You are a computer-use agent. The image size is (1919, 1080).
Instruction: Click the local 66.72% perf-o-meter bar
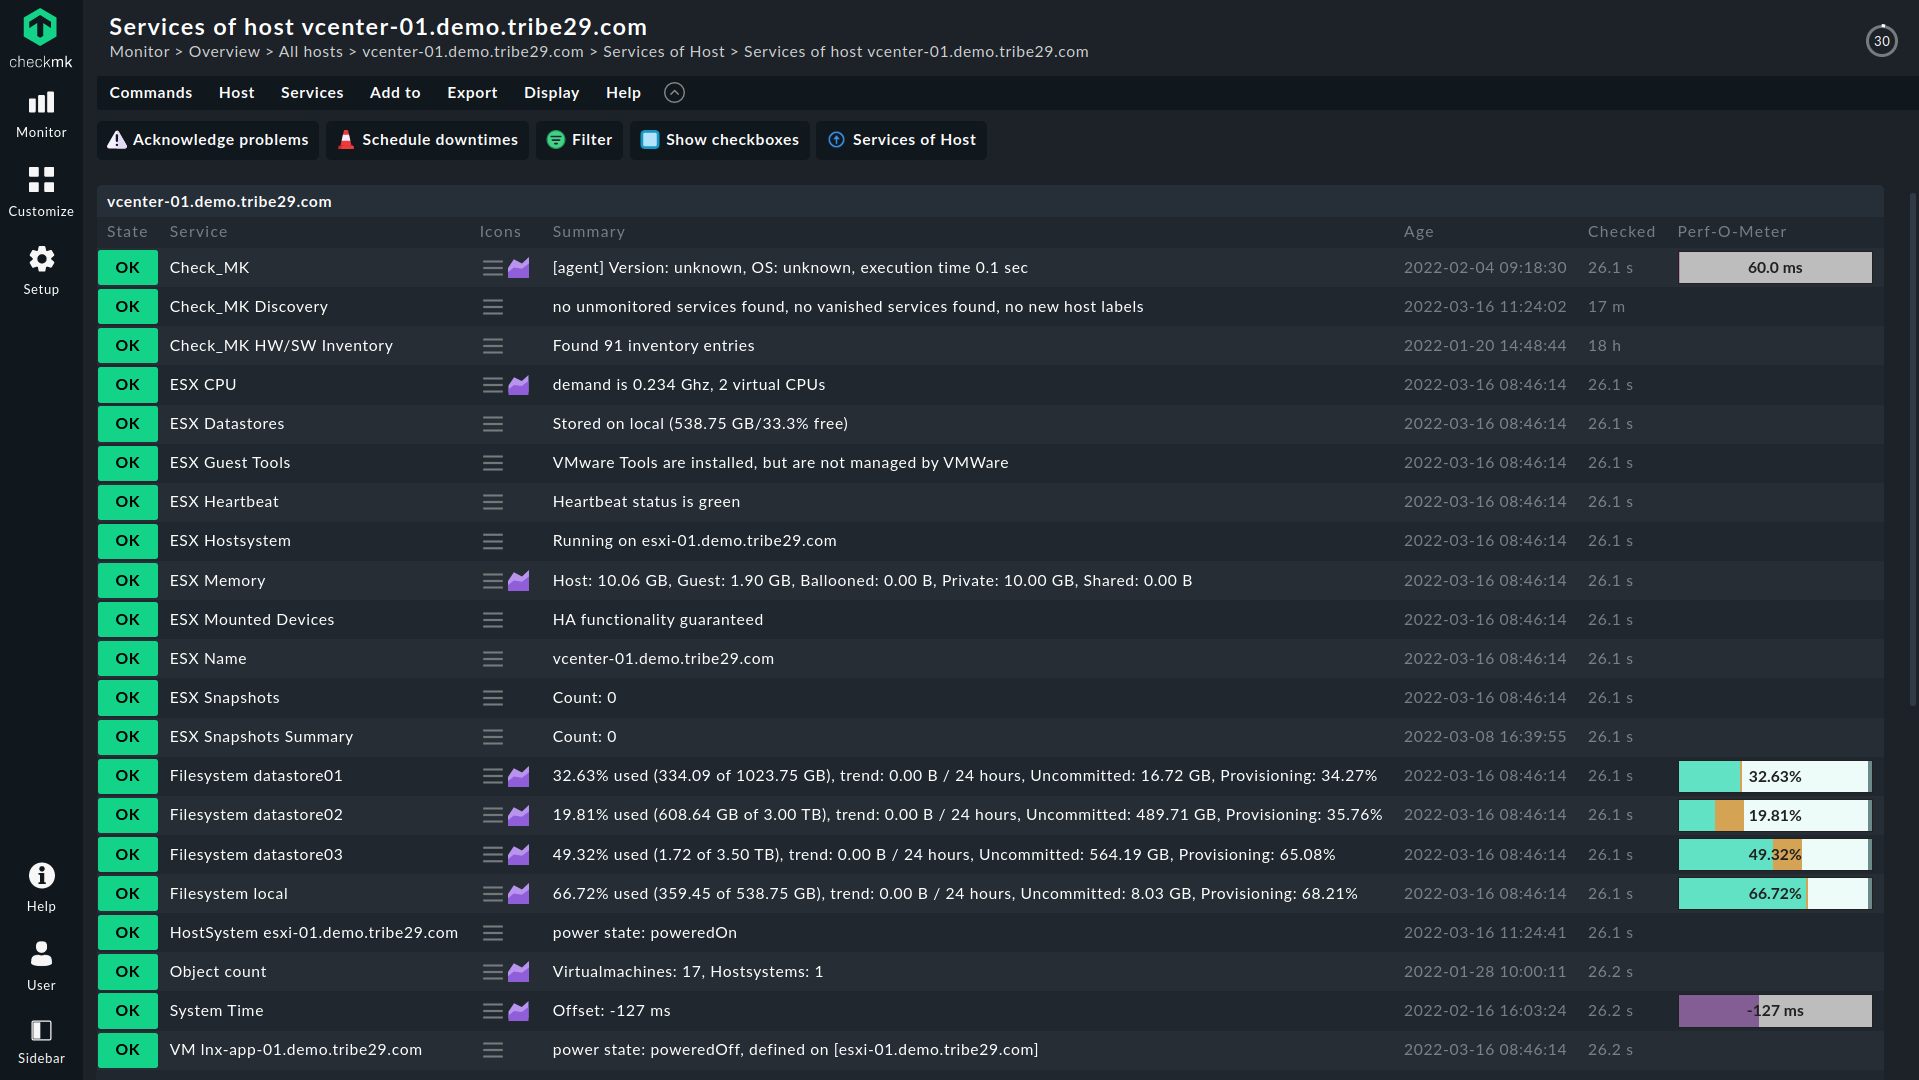click(1775, 894)
